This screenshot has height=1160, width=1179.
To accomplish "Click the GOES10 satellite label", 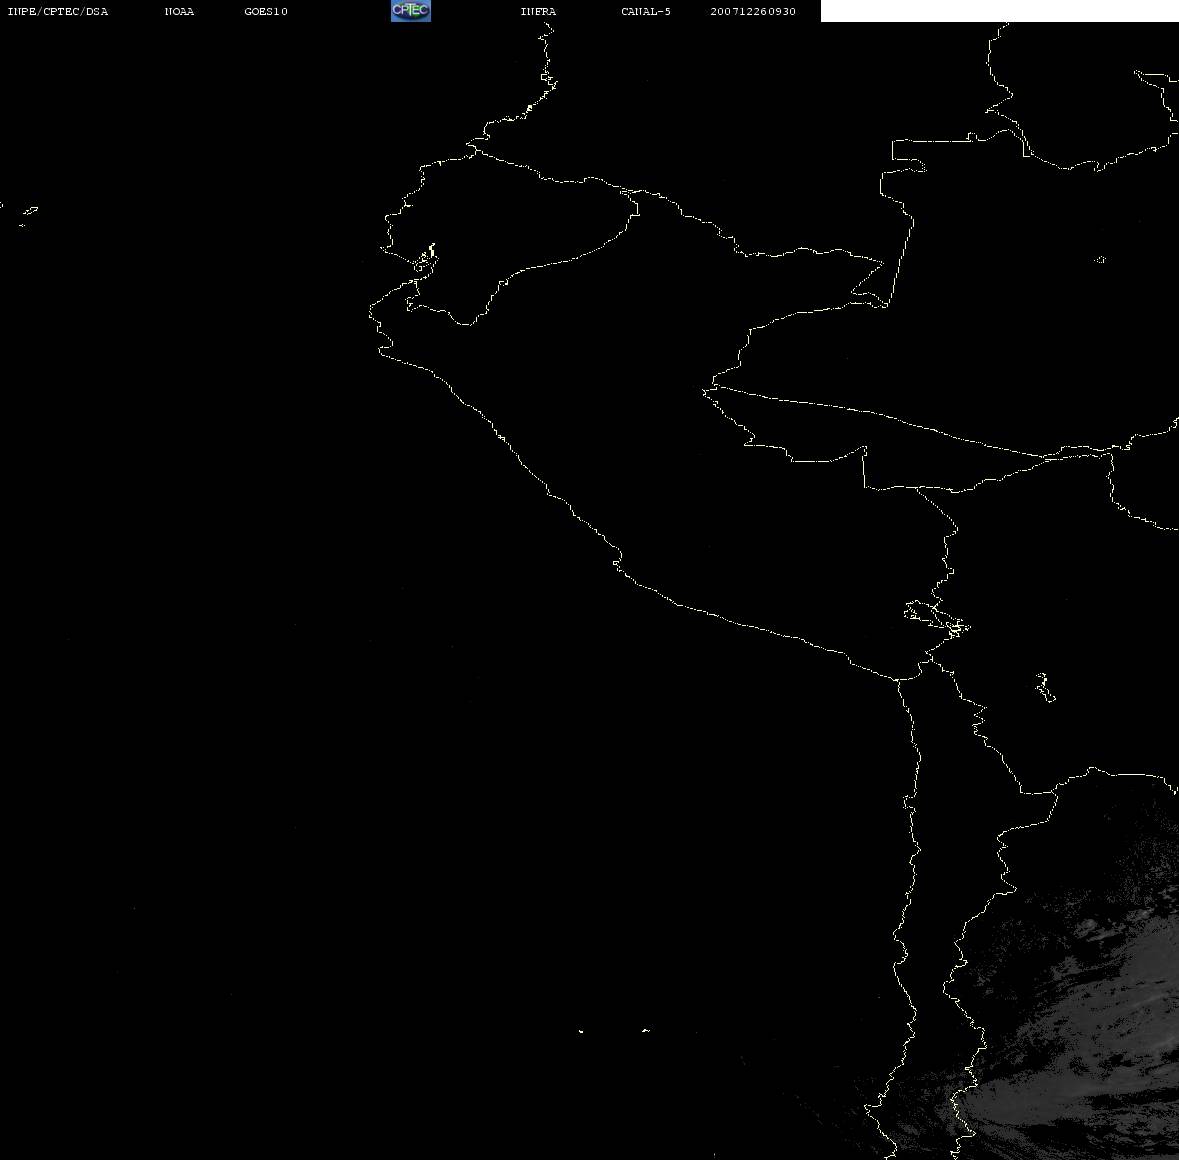I will click(x=266, y=12).
